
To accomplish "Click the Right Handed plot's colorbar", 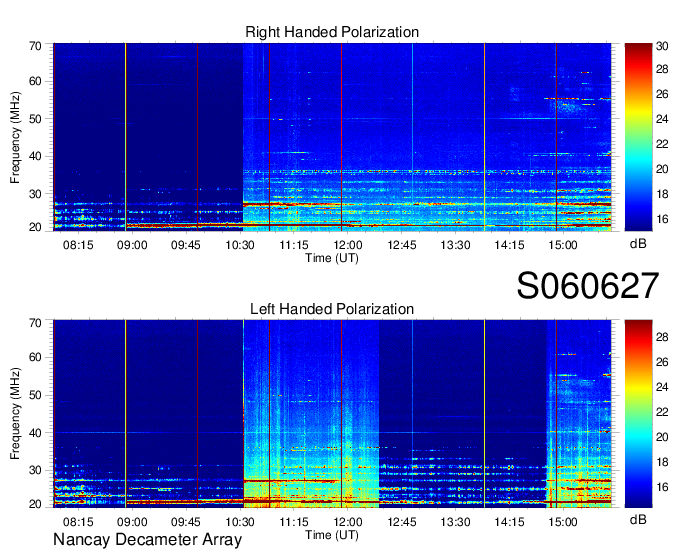I will tap(638, 137).
